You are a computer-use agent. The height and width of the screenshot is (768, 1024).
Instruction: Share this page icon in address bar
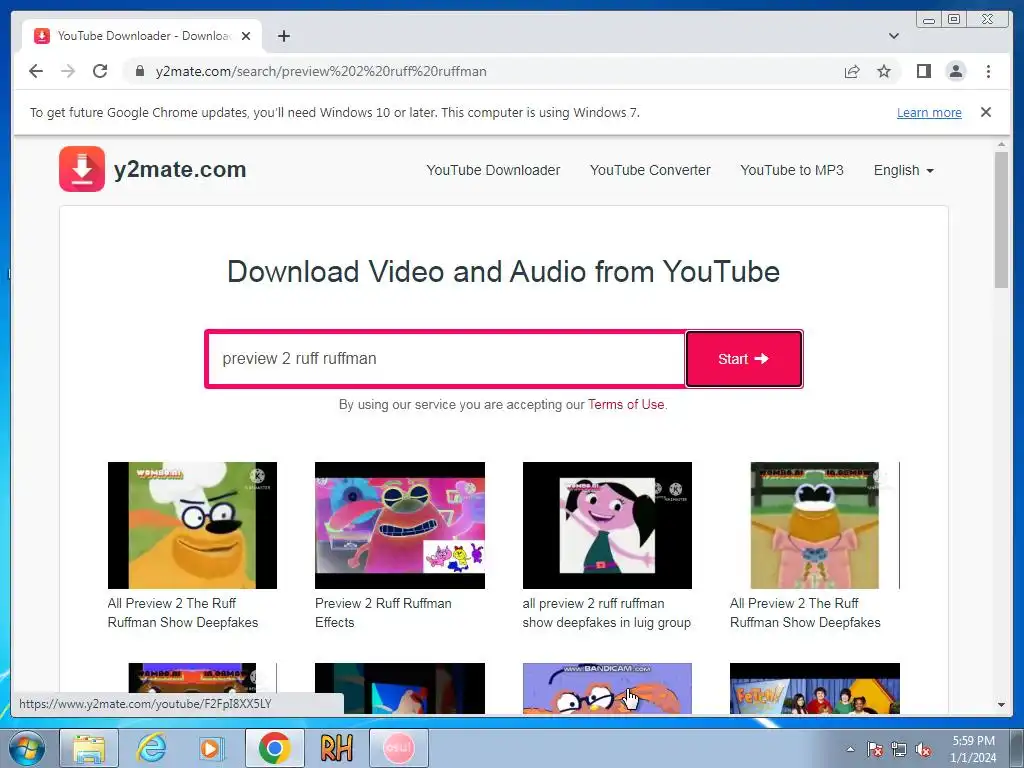[852, 71]
